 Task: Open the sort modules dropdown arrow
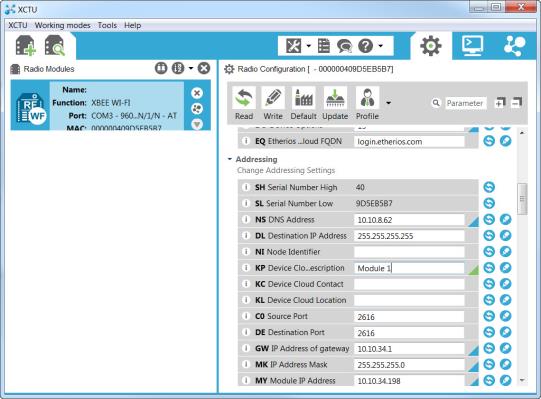pos(191,68)
